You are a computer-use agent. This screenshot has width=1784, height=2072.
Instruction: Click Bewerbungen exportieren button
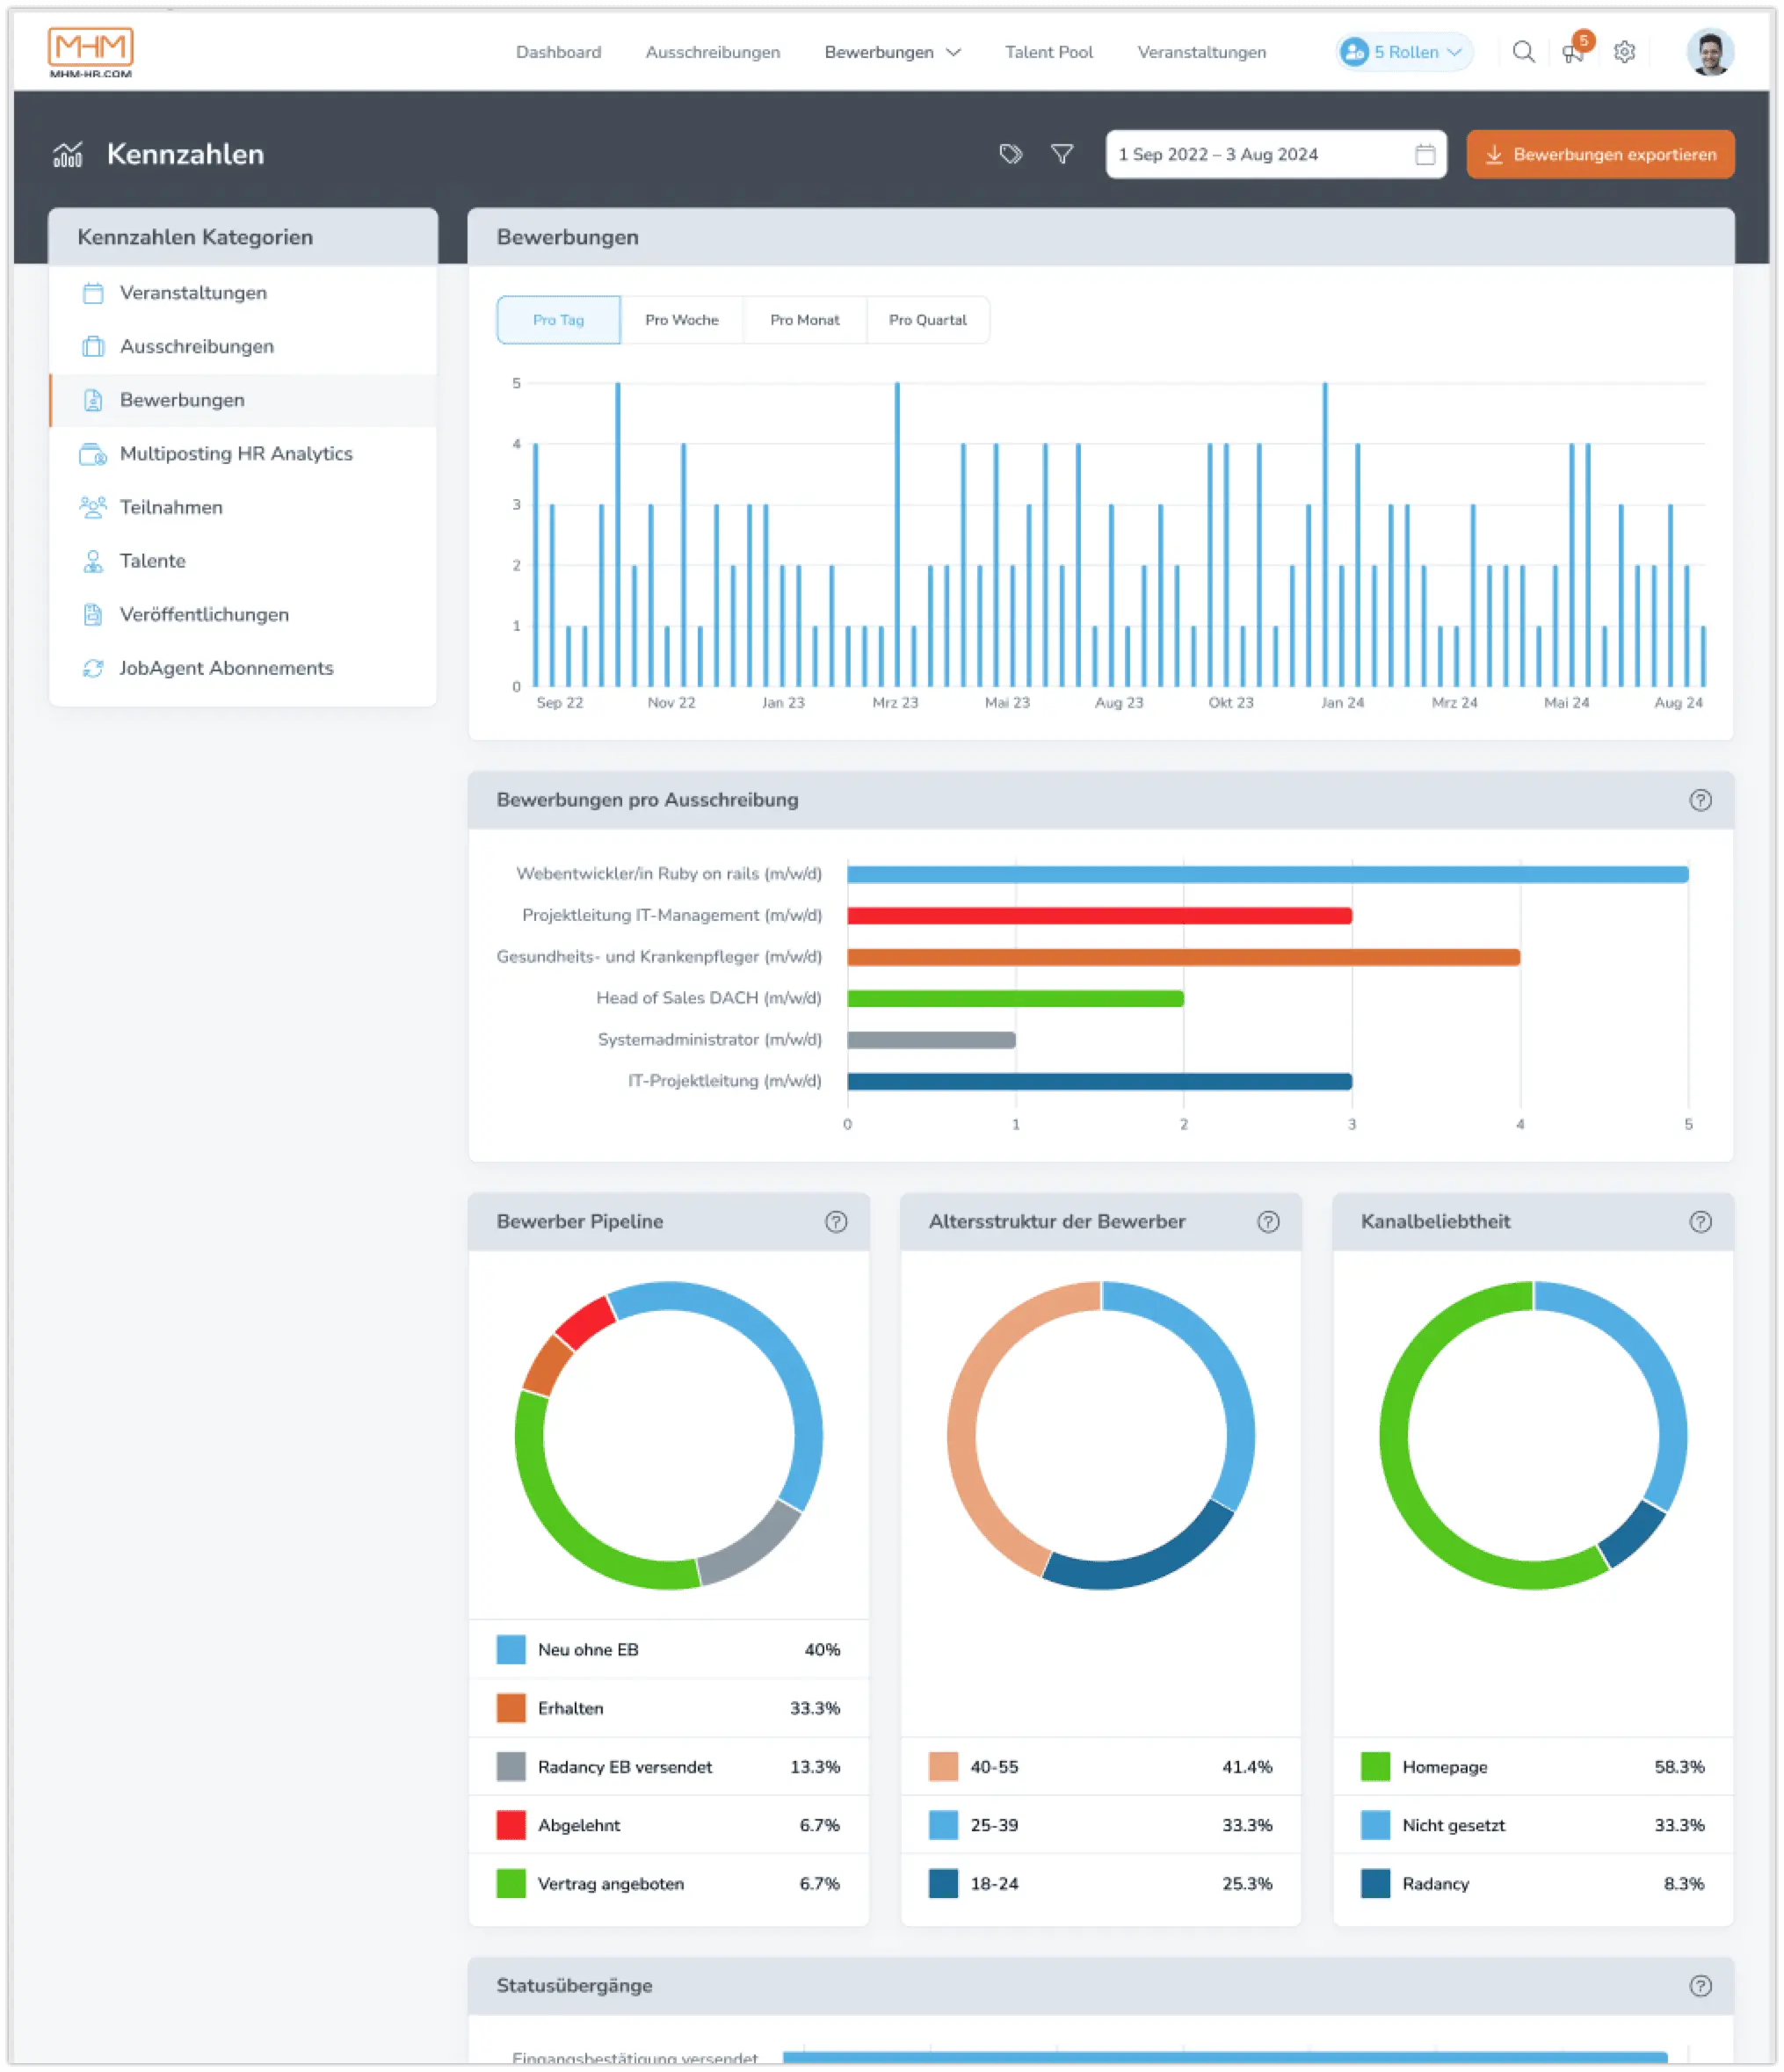[1600, 155]
